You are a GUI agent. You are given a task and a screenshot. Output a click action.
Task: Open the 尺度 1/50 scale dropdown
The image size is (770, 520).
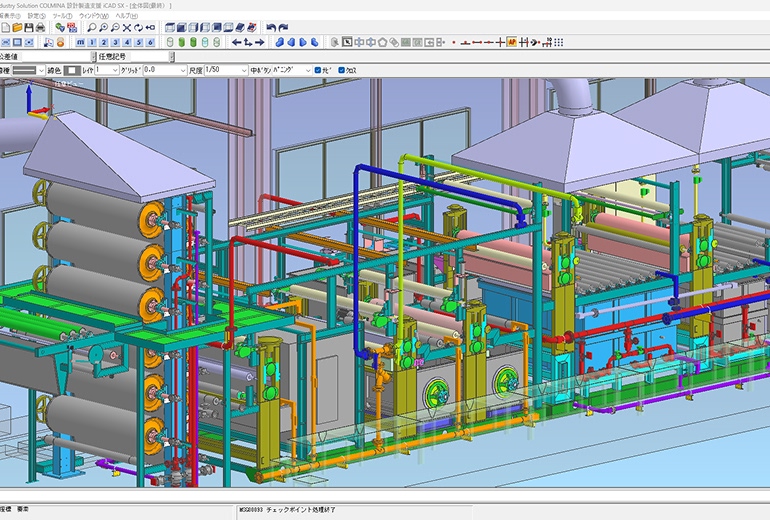(243, 71)
